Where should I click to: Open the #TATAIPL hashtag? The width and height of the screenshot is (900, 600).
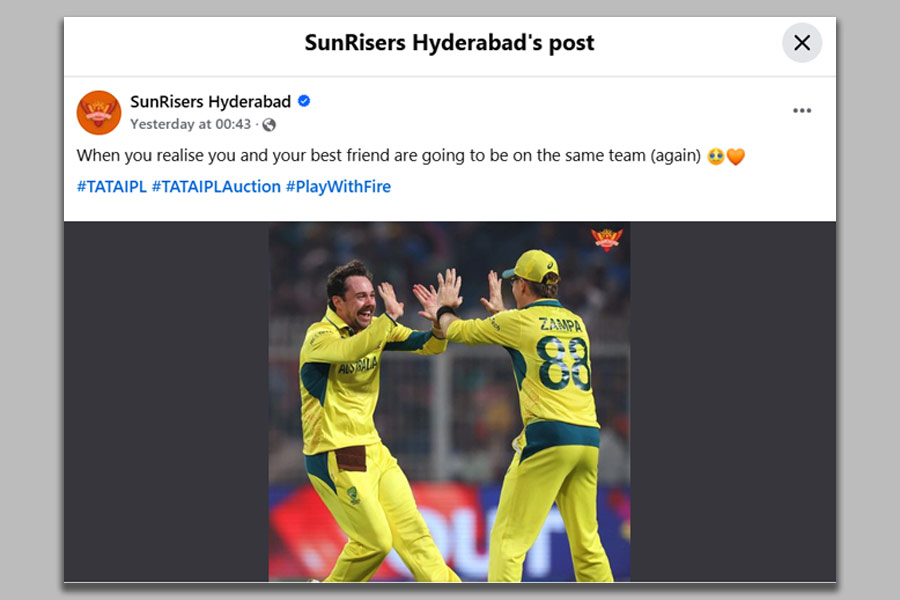point(111,186)
